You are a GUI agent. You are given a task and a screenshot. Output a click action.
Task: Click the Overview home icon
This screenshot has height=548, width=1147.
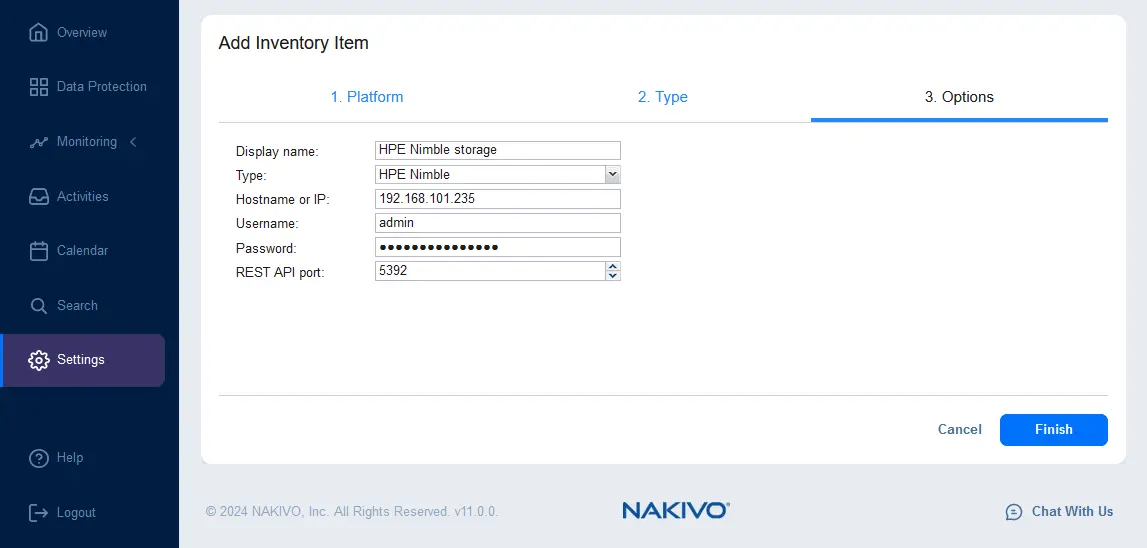[39, 33]
